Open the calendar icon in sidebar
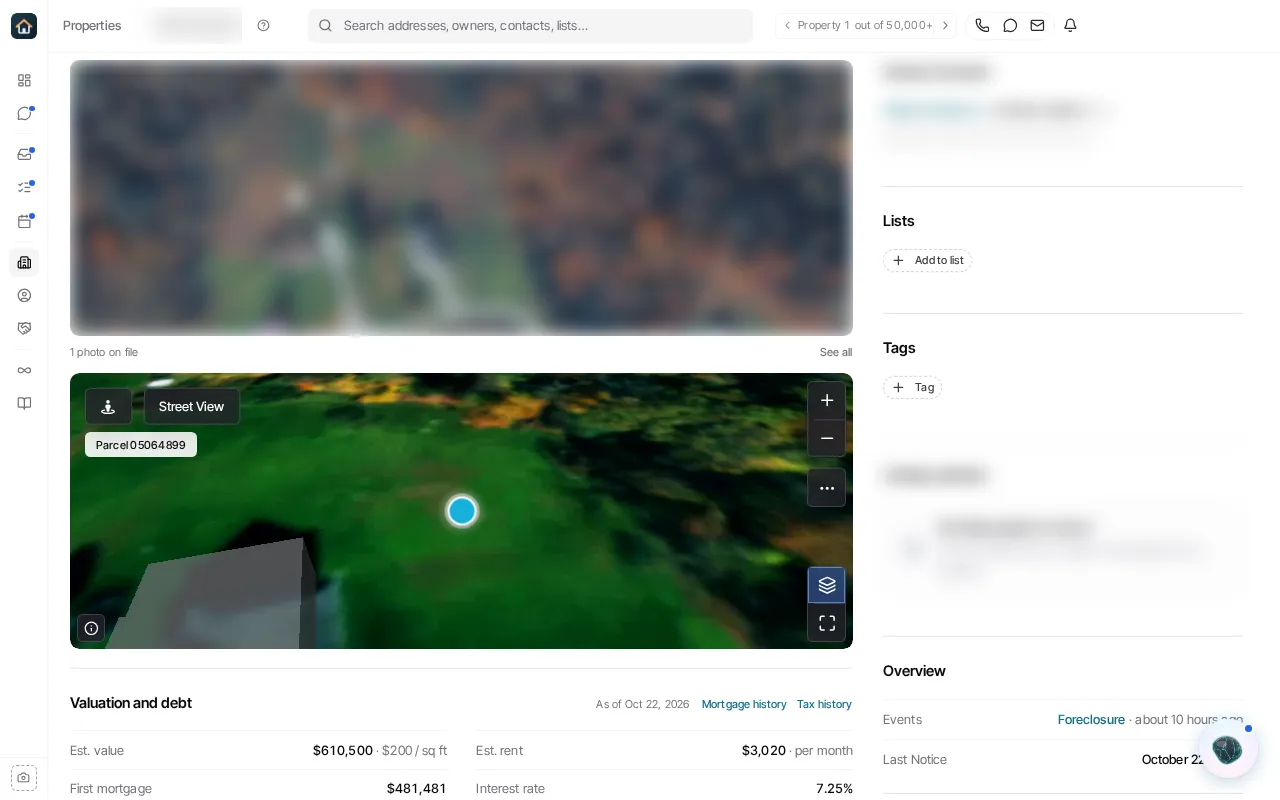 tap(24, 221)
